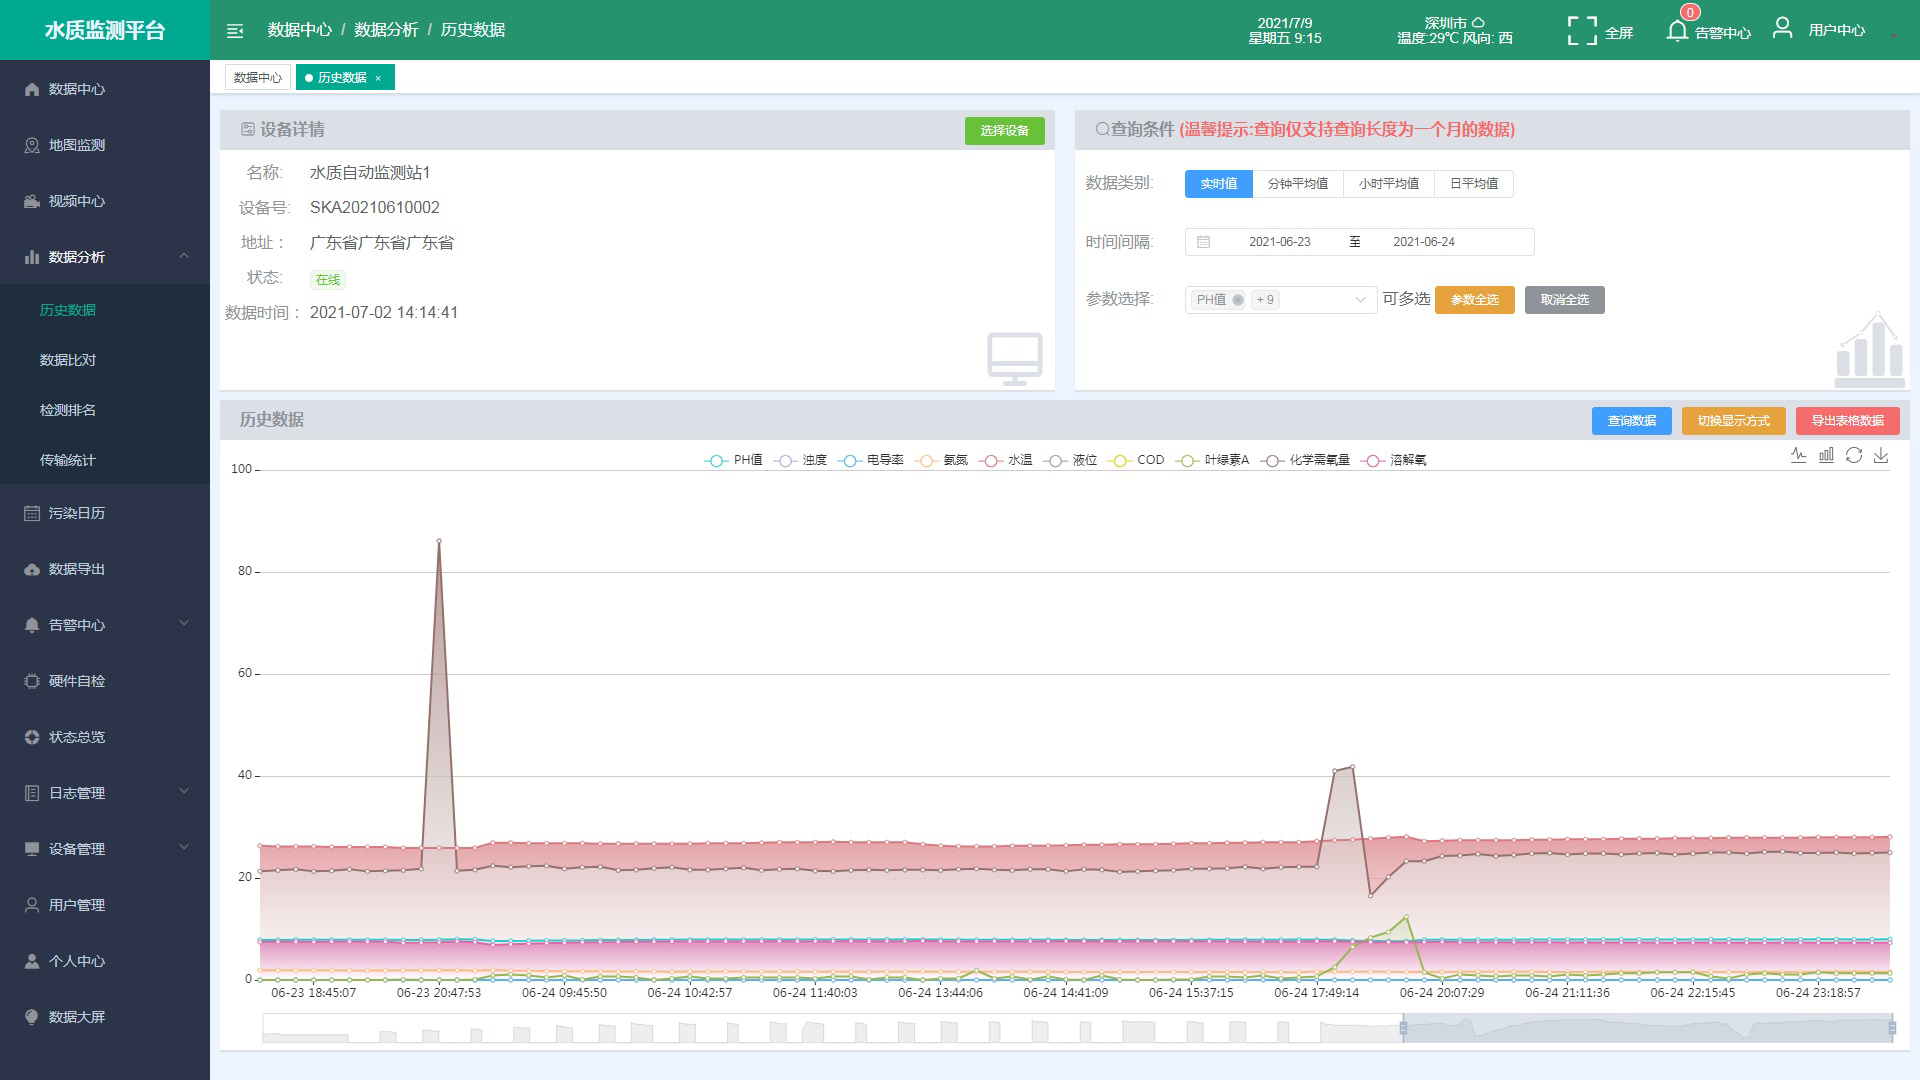Select 历史数据 submenu item
The width and height of the screenshot is (1920, 1080).
tap(105, 310)
